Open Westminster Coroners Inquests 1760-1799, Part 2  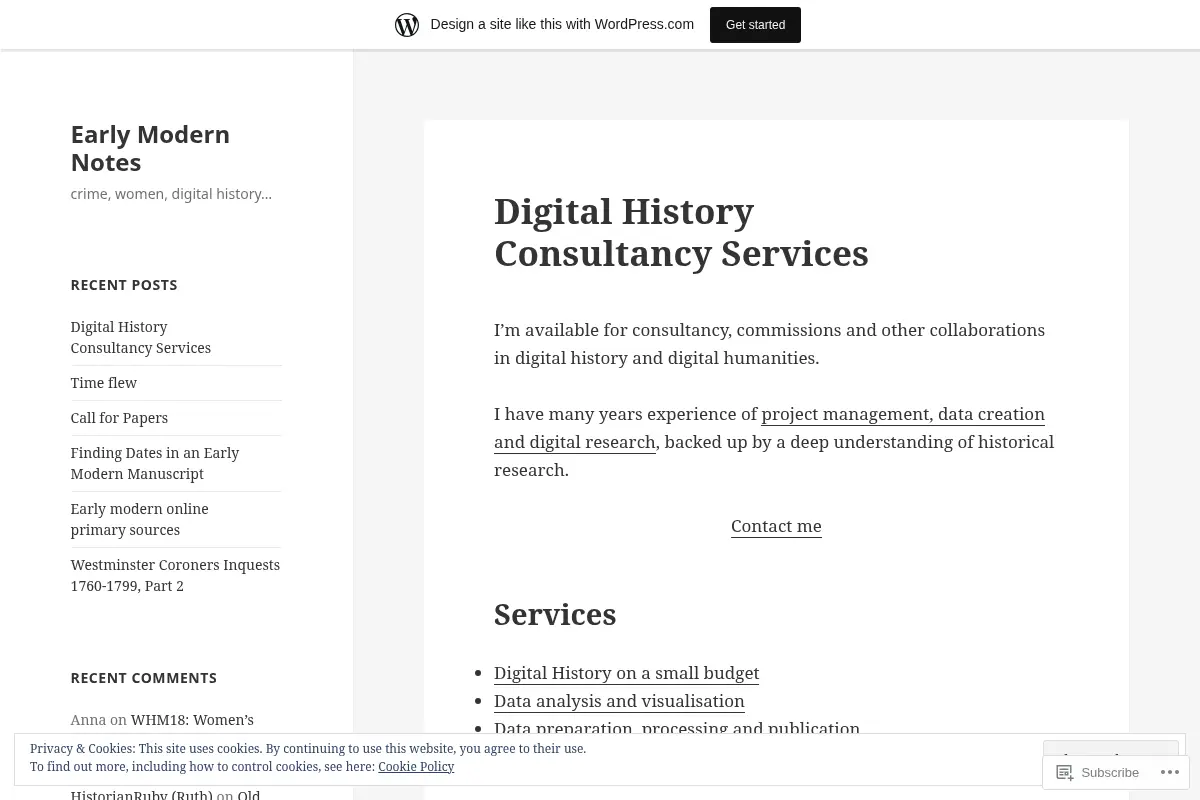coord(175,575)
